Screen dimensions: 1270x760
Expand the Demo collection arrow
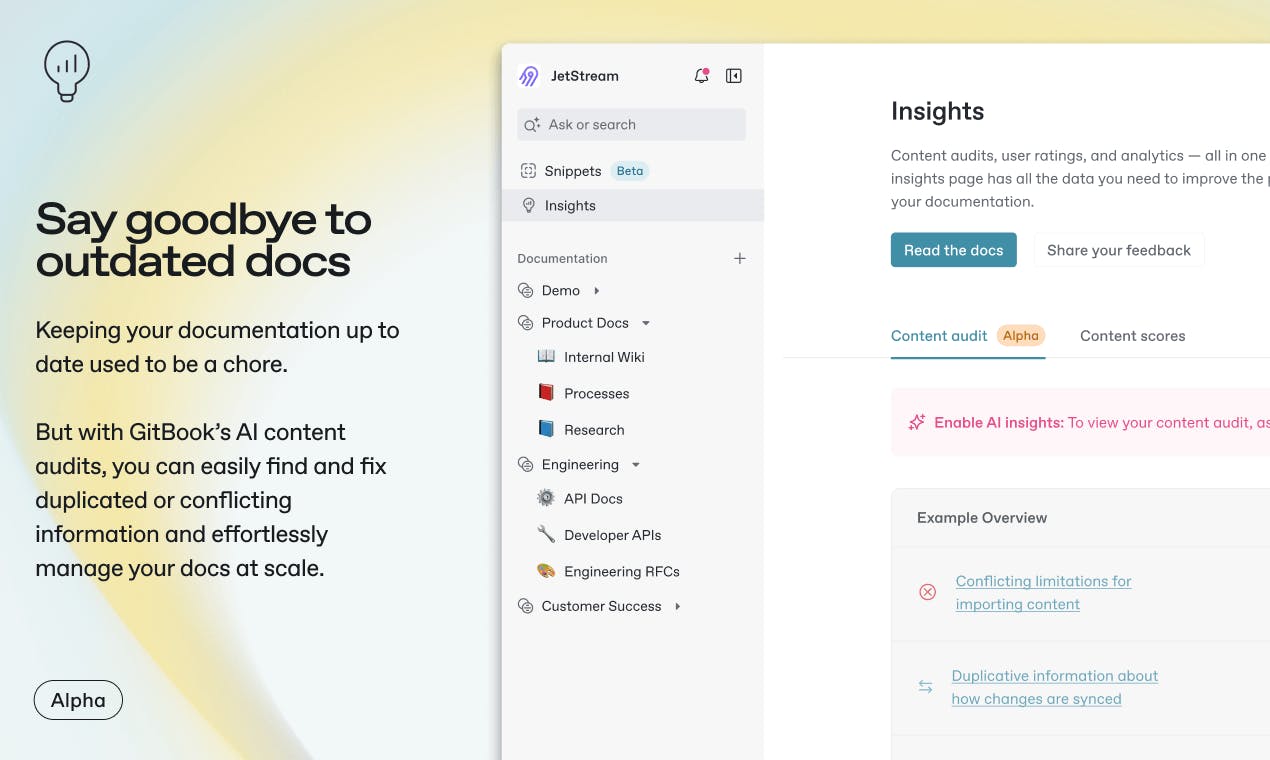point(597,291)
